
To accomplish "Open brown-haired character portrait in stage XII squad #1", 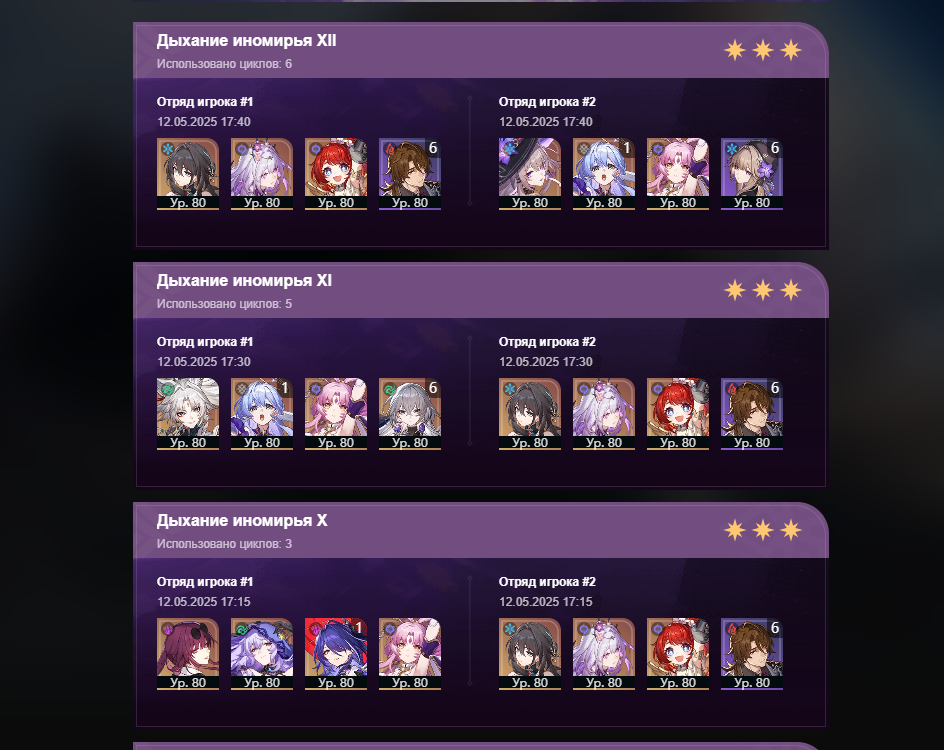I will 409,174.
